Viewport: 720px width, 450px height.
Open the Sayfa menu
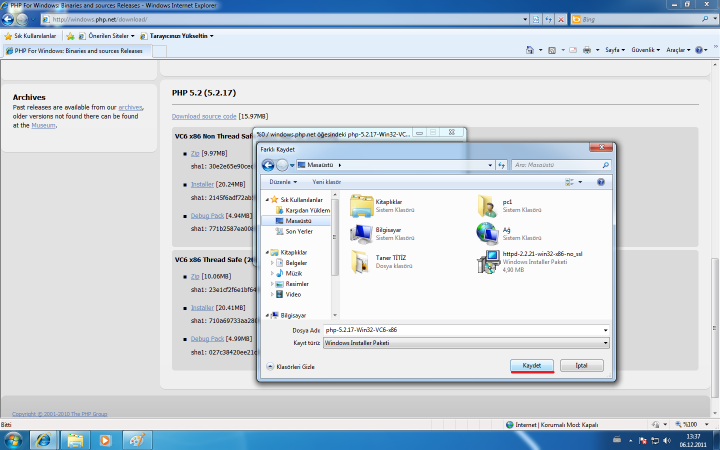(x=615, y=50)
